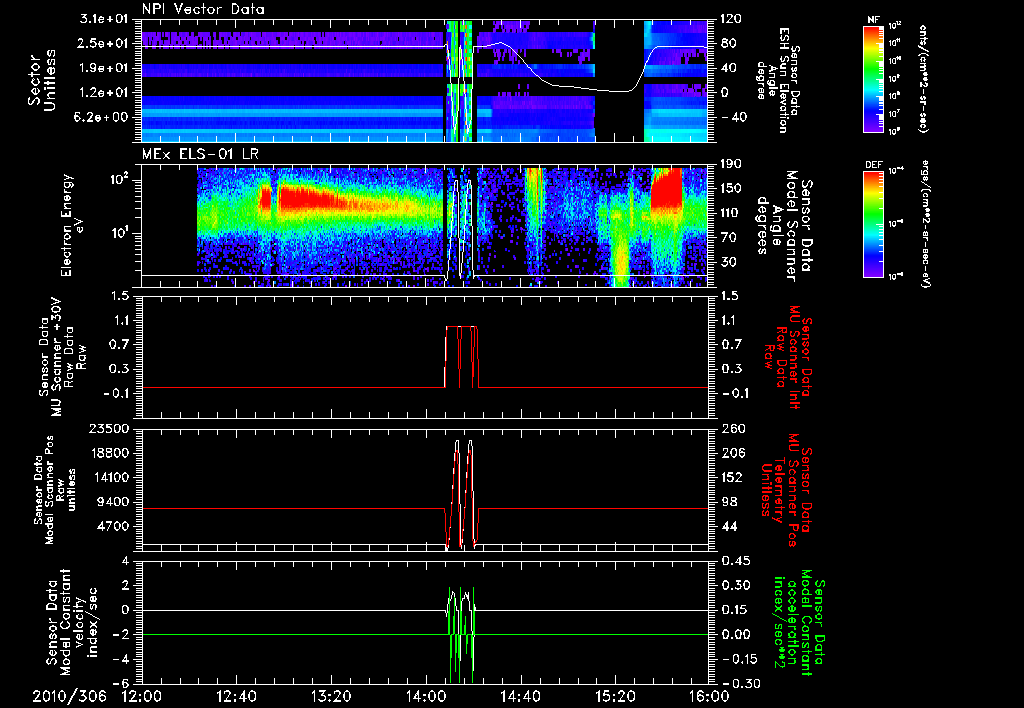The height and width of the screenshot is (708, 1024).
Task: Click the 14:40 time axis label
Action: [520, 696]
